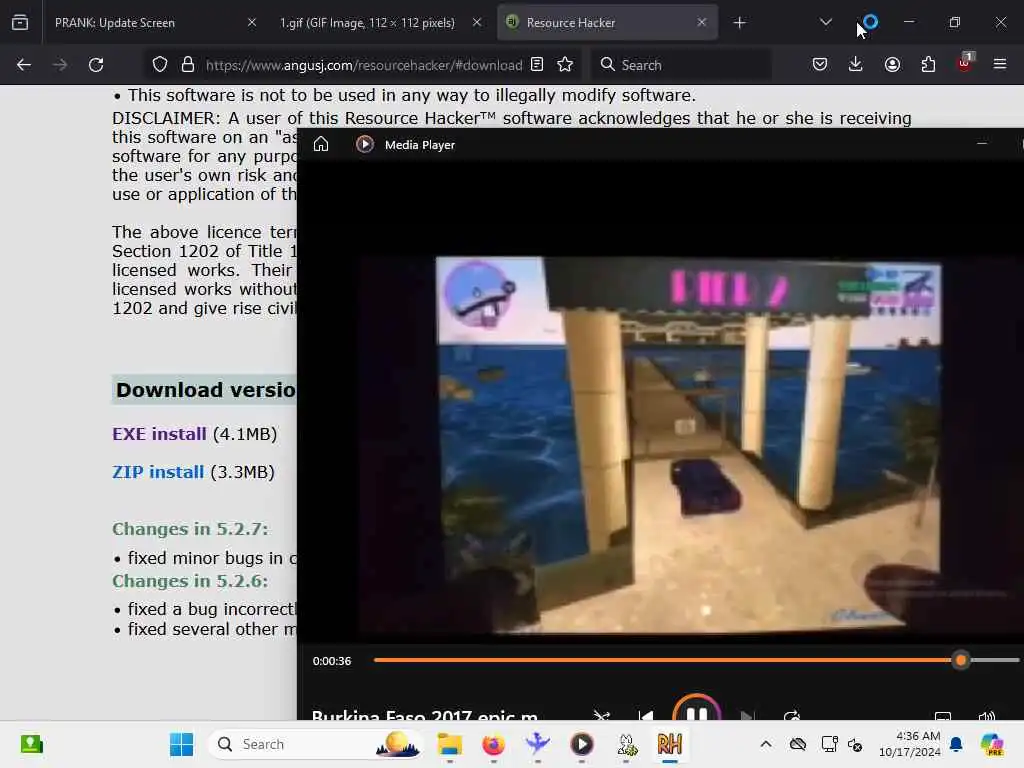
Task: Bookmark this page with the star
Action: (x=565, y=65)
